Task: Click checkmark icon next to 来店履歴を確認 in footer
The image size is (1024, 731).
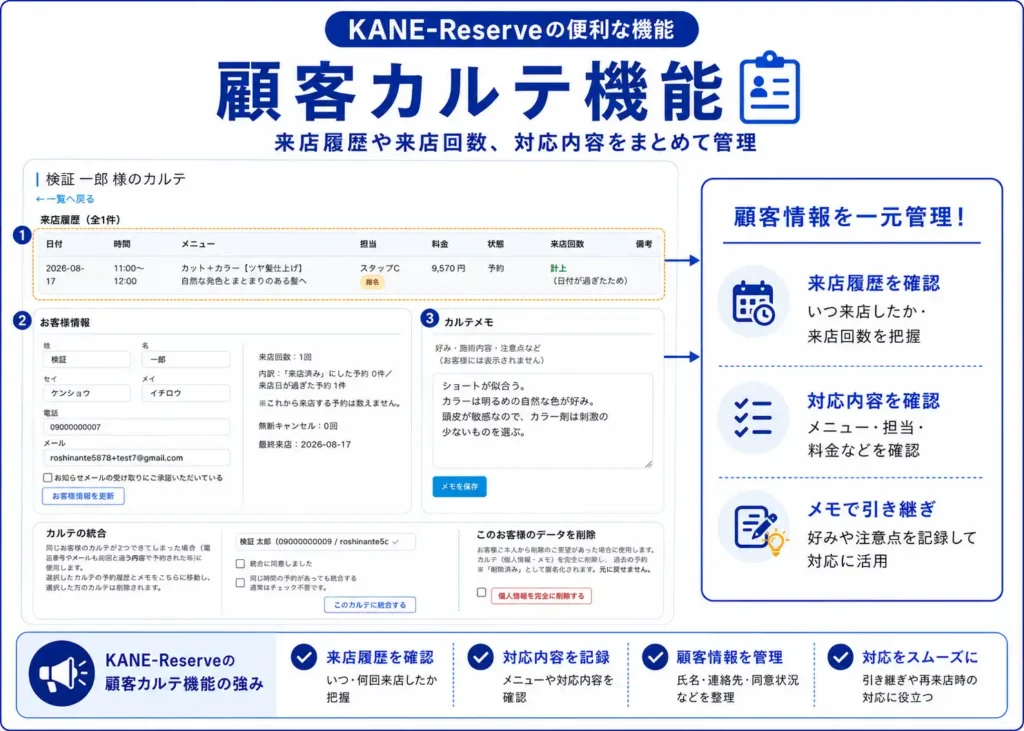Action: coord(304,657)
